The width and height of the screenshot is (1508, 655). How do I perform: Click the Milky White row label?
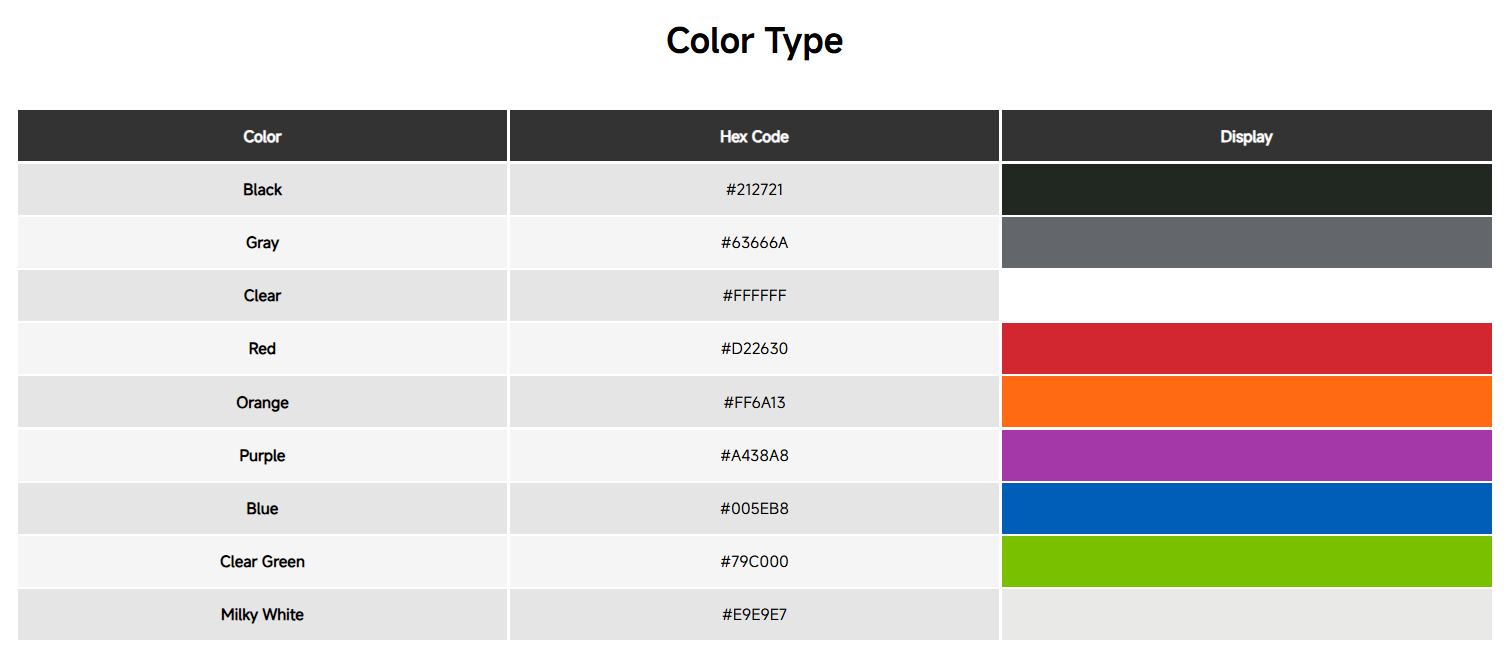[262, 614]
